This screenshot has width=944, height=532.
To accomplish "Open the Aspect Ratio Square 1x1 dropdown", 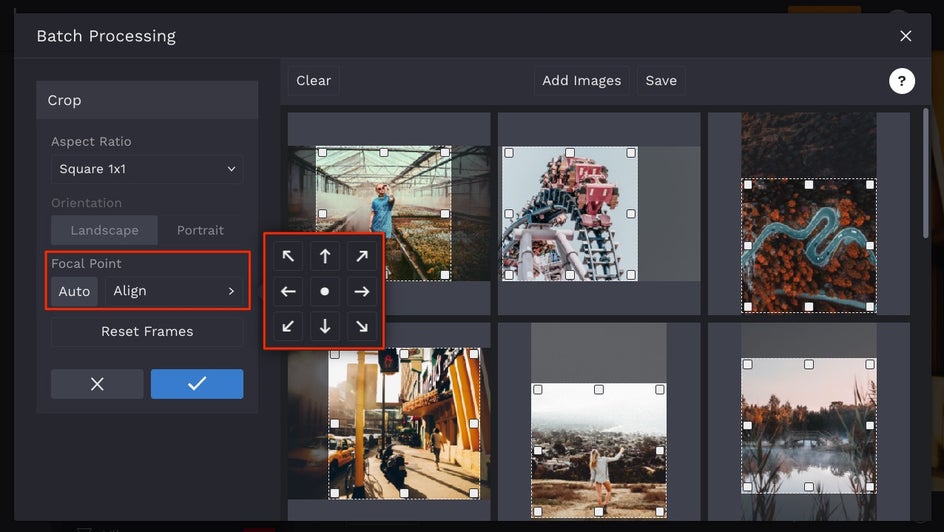I will pyautogui.click(x=147, y=169).
